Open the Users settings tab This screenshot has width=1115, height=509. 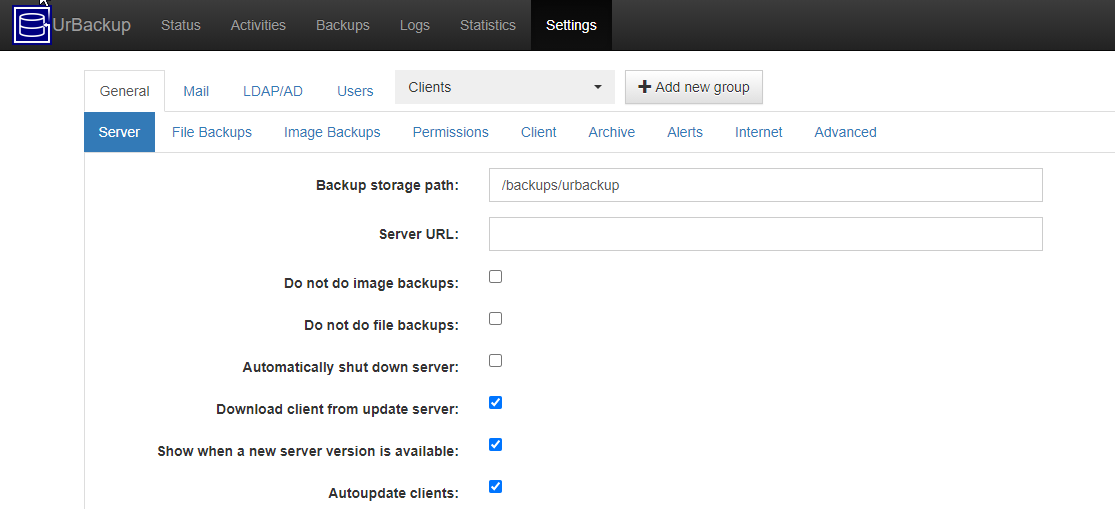(x=355, y=91)
